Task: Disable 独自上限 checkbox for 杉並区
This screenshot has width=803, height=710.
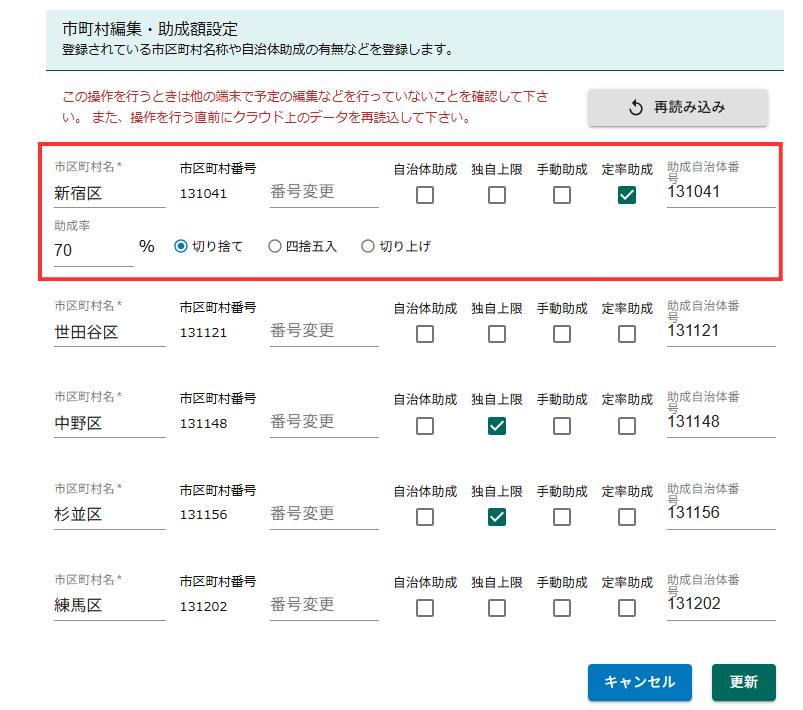Action: coord(497,517)
